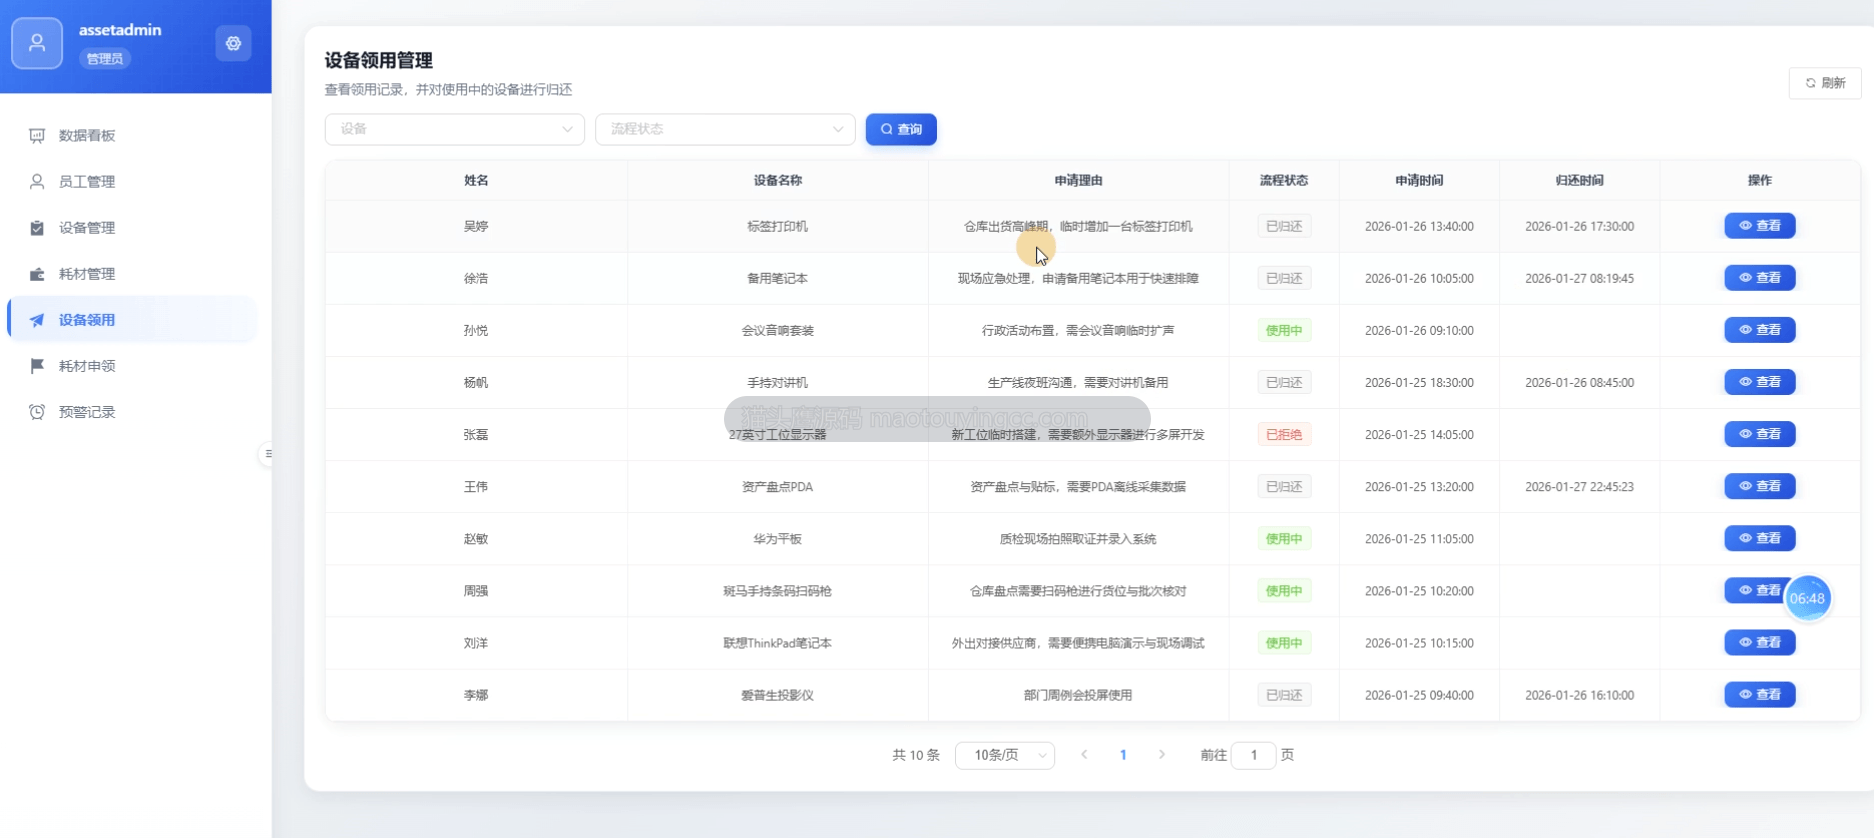This screenshot has width=1874, height=838.
Task: Click the 查询 search button
Action: [x=901, y=129]
